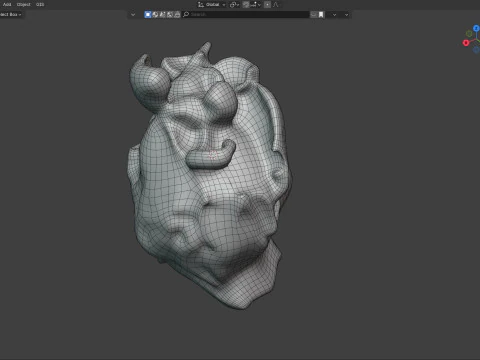Expand the last chevron in the header
Viewport: 480px width, 360px height.
point(346,15)
